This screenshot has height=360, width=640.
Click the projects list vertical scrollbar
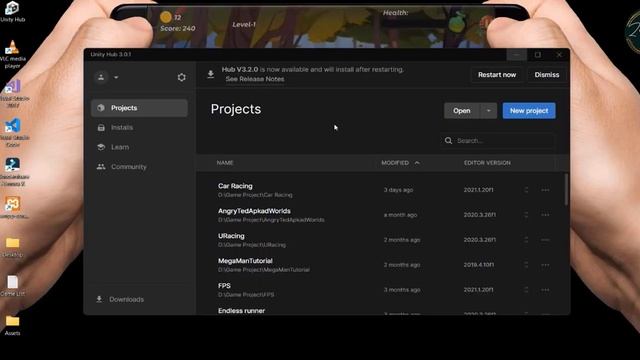566,190
